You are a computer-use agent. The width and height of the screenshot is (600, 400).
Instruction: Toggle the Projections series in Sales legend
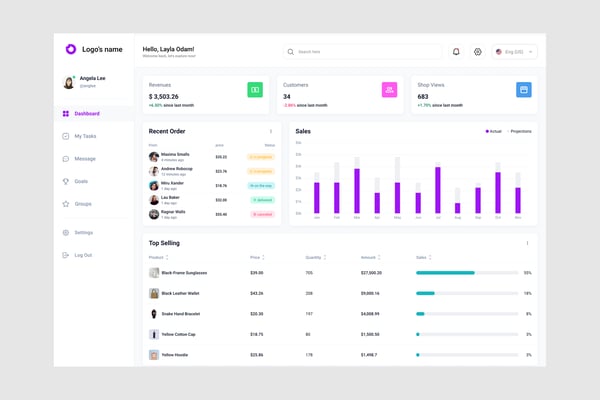[519, 131]
